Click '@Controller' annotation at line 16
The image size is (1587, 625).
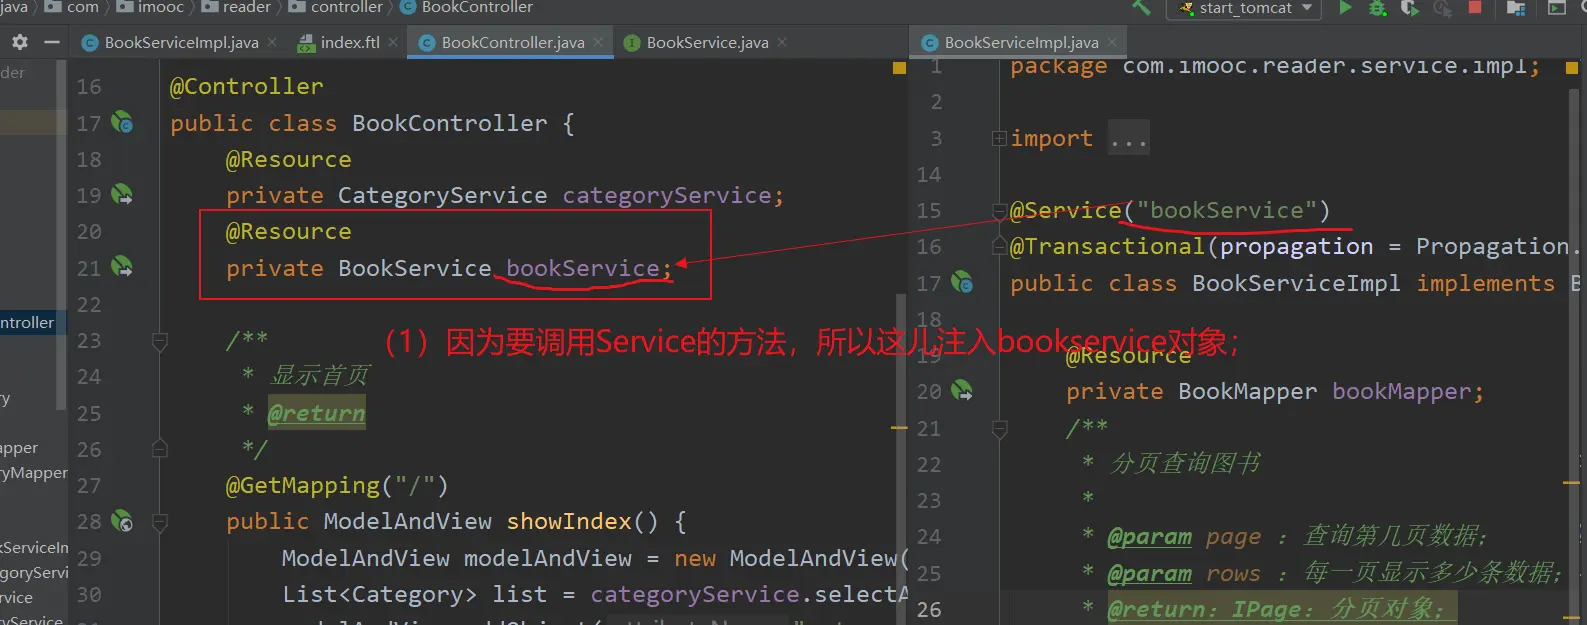coord(247,86)
